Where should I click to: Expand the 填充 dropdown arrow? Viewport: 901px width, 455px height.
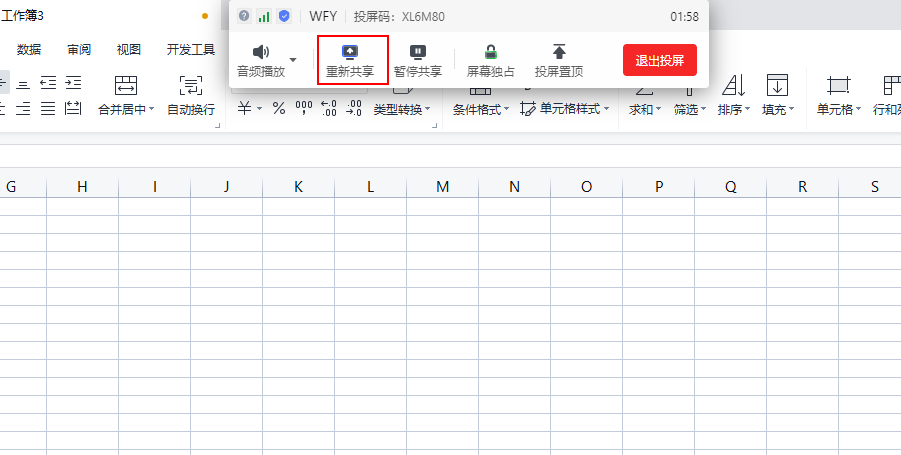(792, 109)
